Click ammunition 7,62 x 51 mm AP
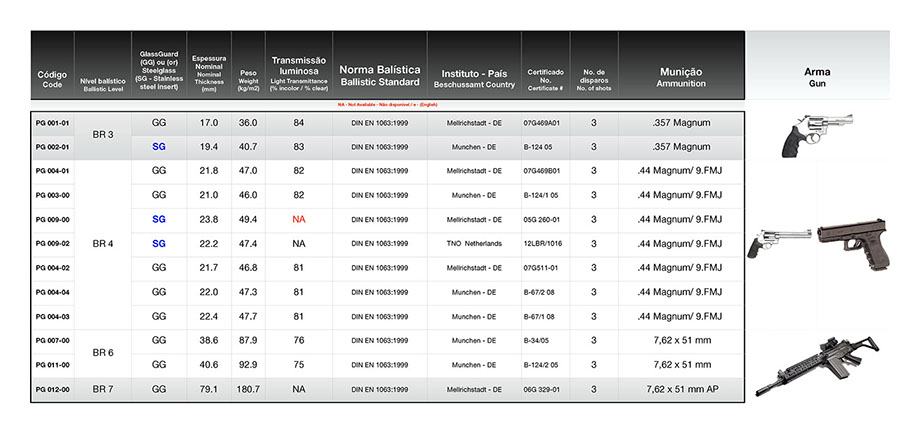The width and height of the screenshot is (921, 434). [681, 389]
